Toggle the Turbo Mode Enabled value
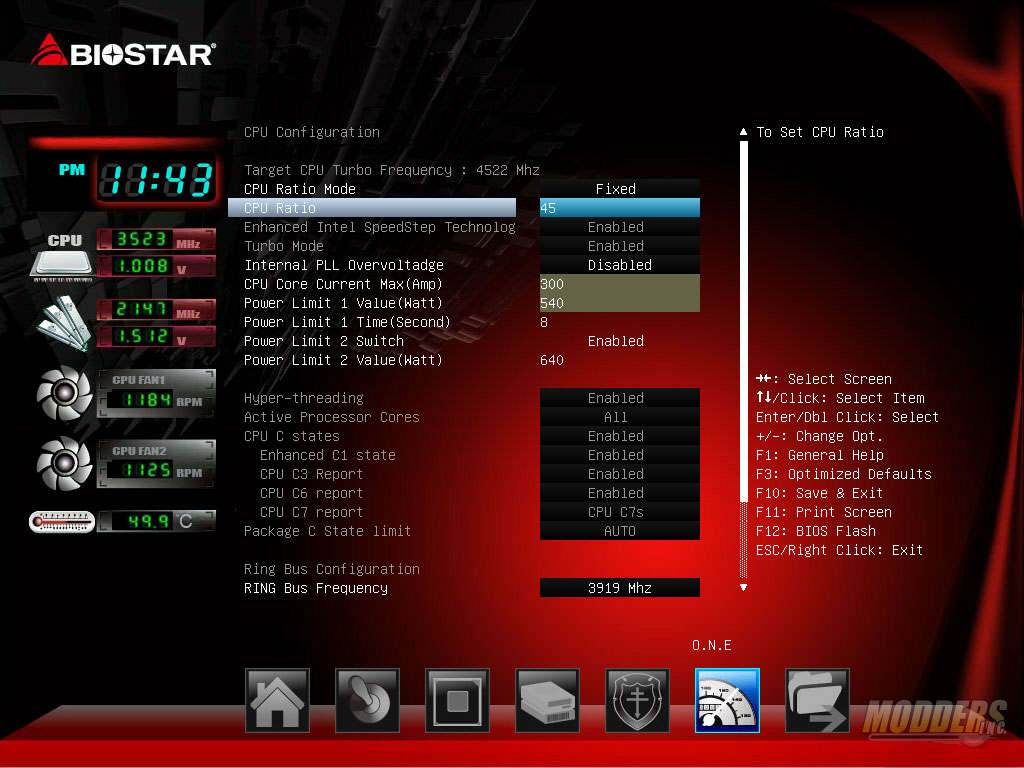Image resolution: width=1024 pixels, height=768 pixels. (x=620, y=246)
